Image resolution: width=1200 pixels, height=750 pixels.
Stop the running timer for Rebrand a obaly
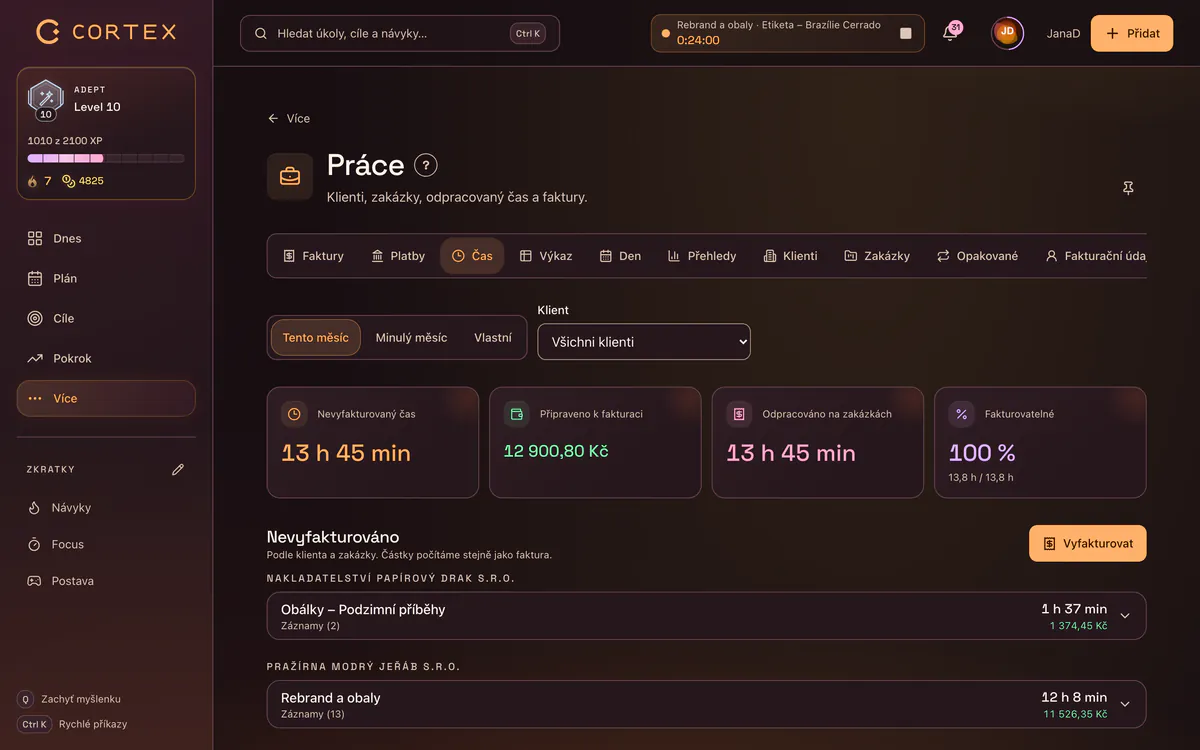(x=906, y=33)
